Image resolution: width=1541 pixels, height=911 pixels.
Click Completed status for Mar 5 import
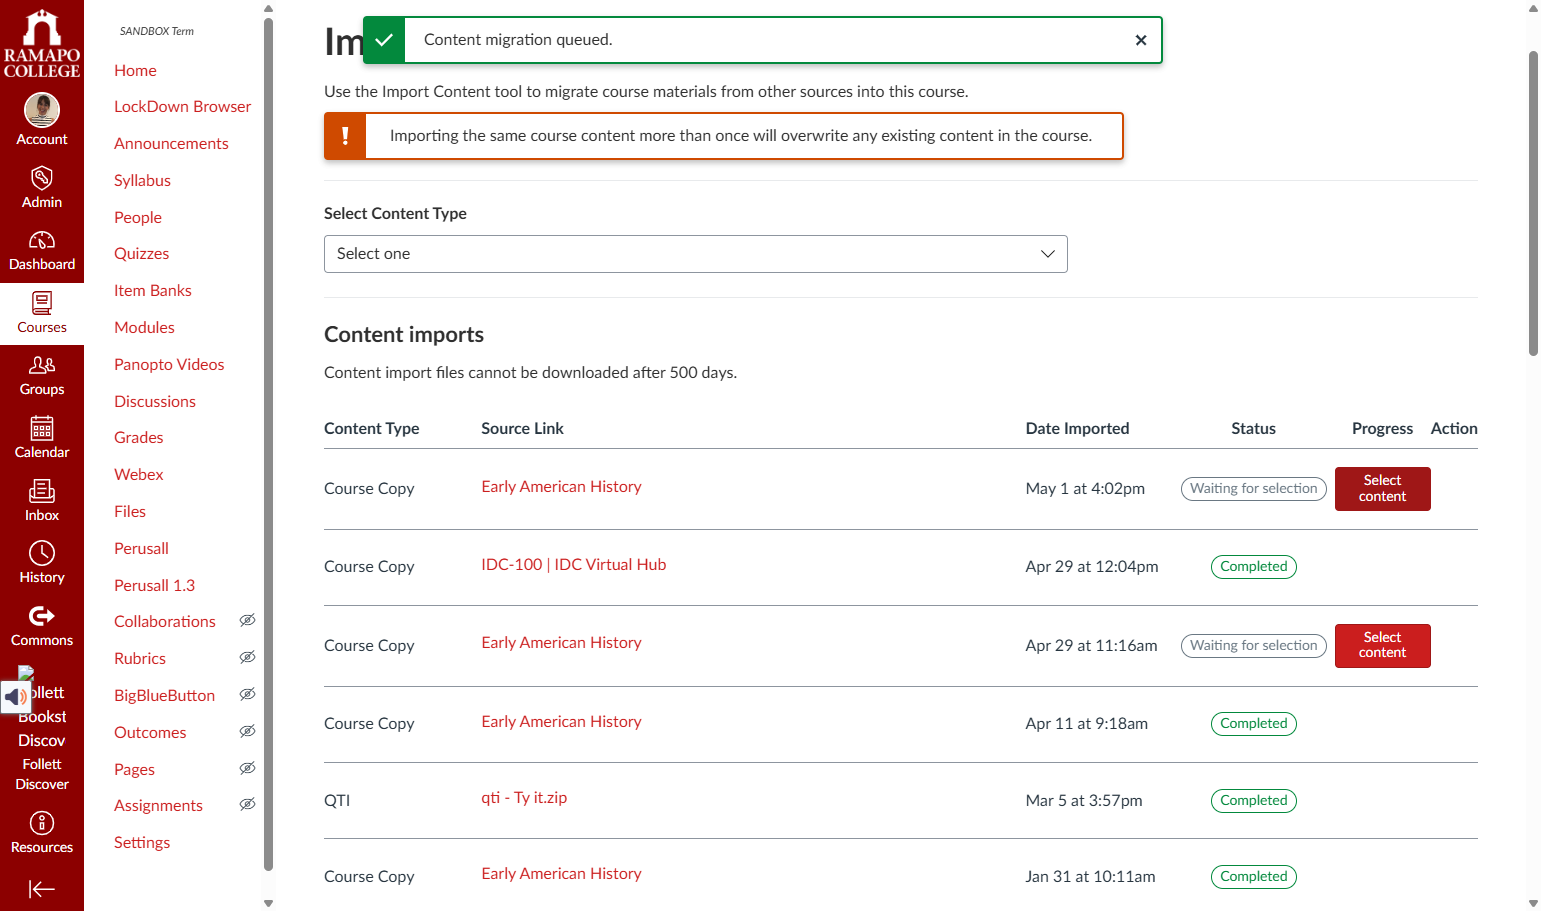point(1254,801)
